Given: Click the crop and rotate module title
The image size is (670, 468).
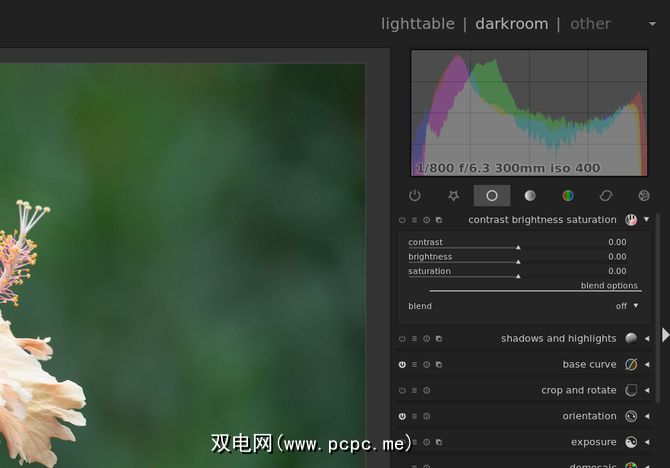Looking at the screenshot, I should click(x=579, y=390).
